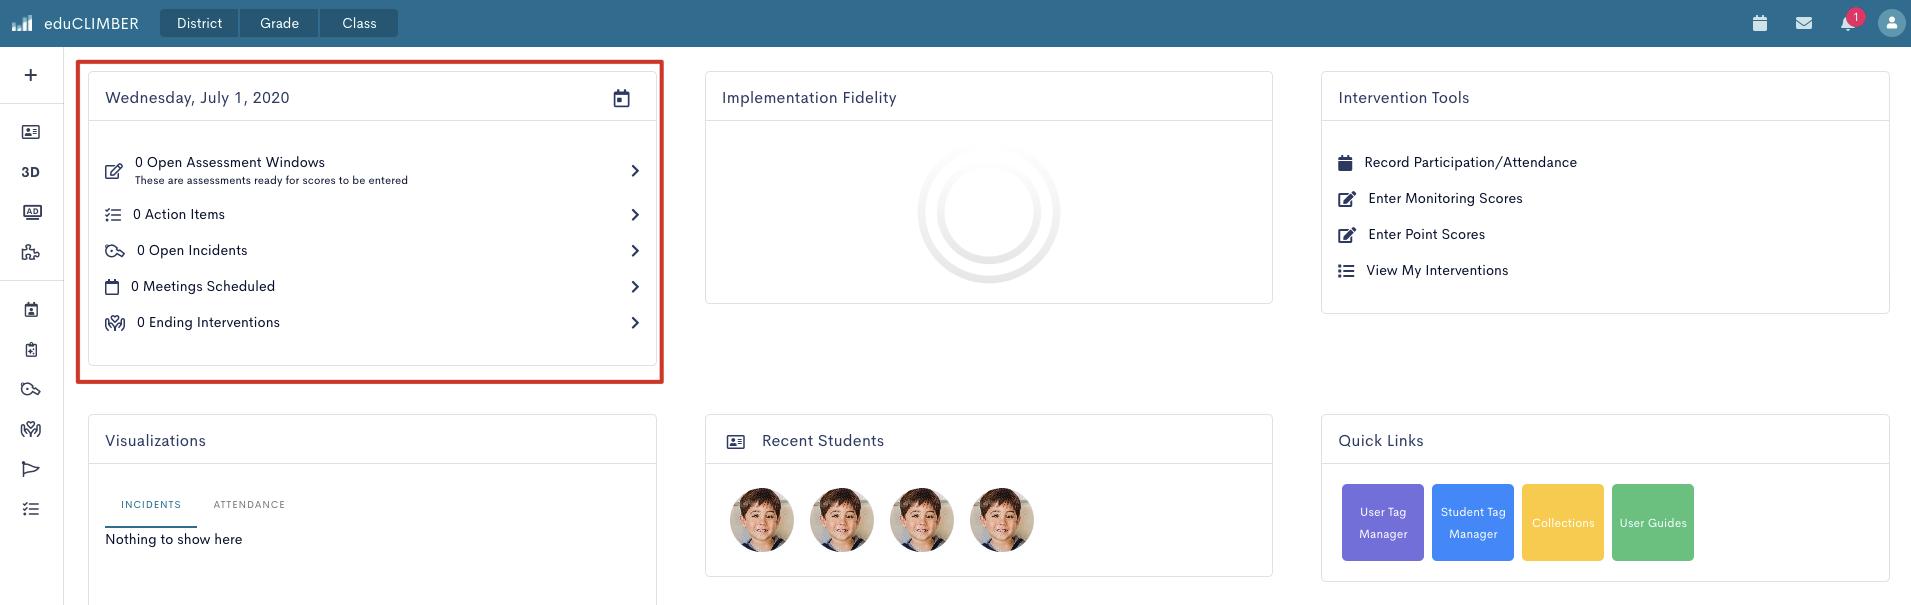Click the yellow Collections tile
The width and height of the screenshot is (1911, 605).
pos(1563,523)
